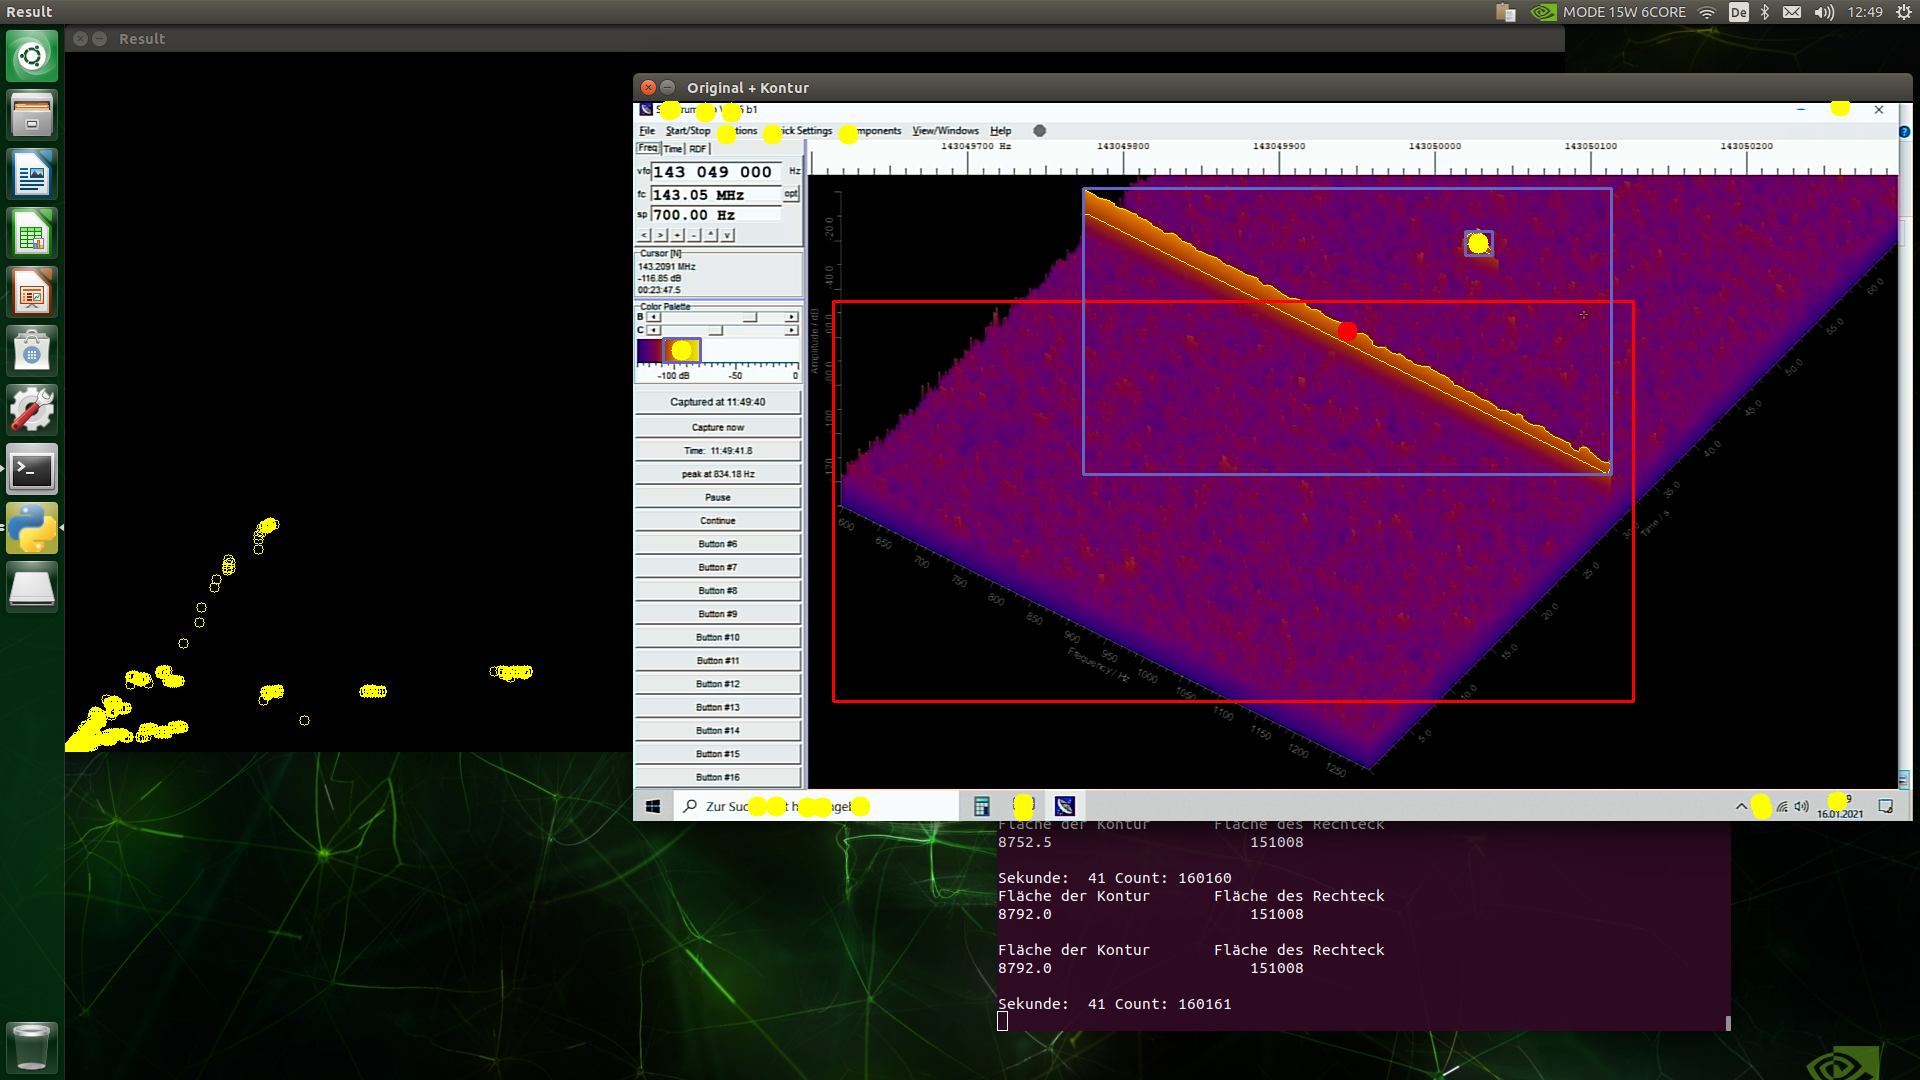Launch LibreOffice Writer from dock

click(32, 175)
